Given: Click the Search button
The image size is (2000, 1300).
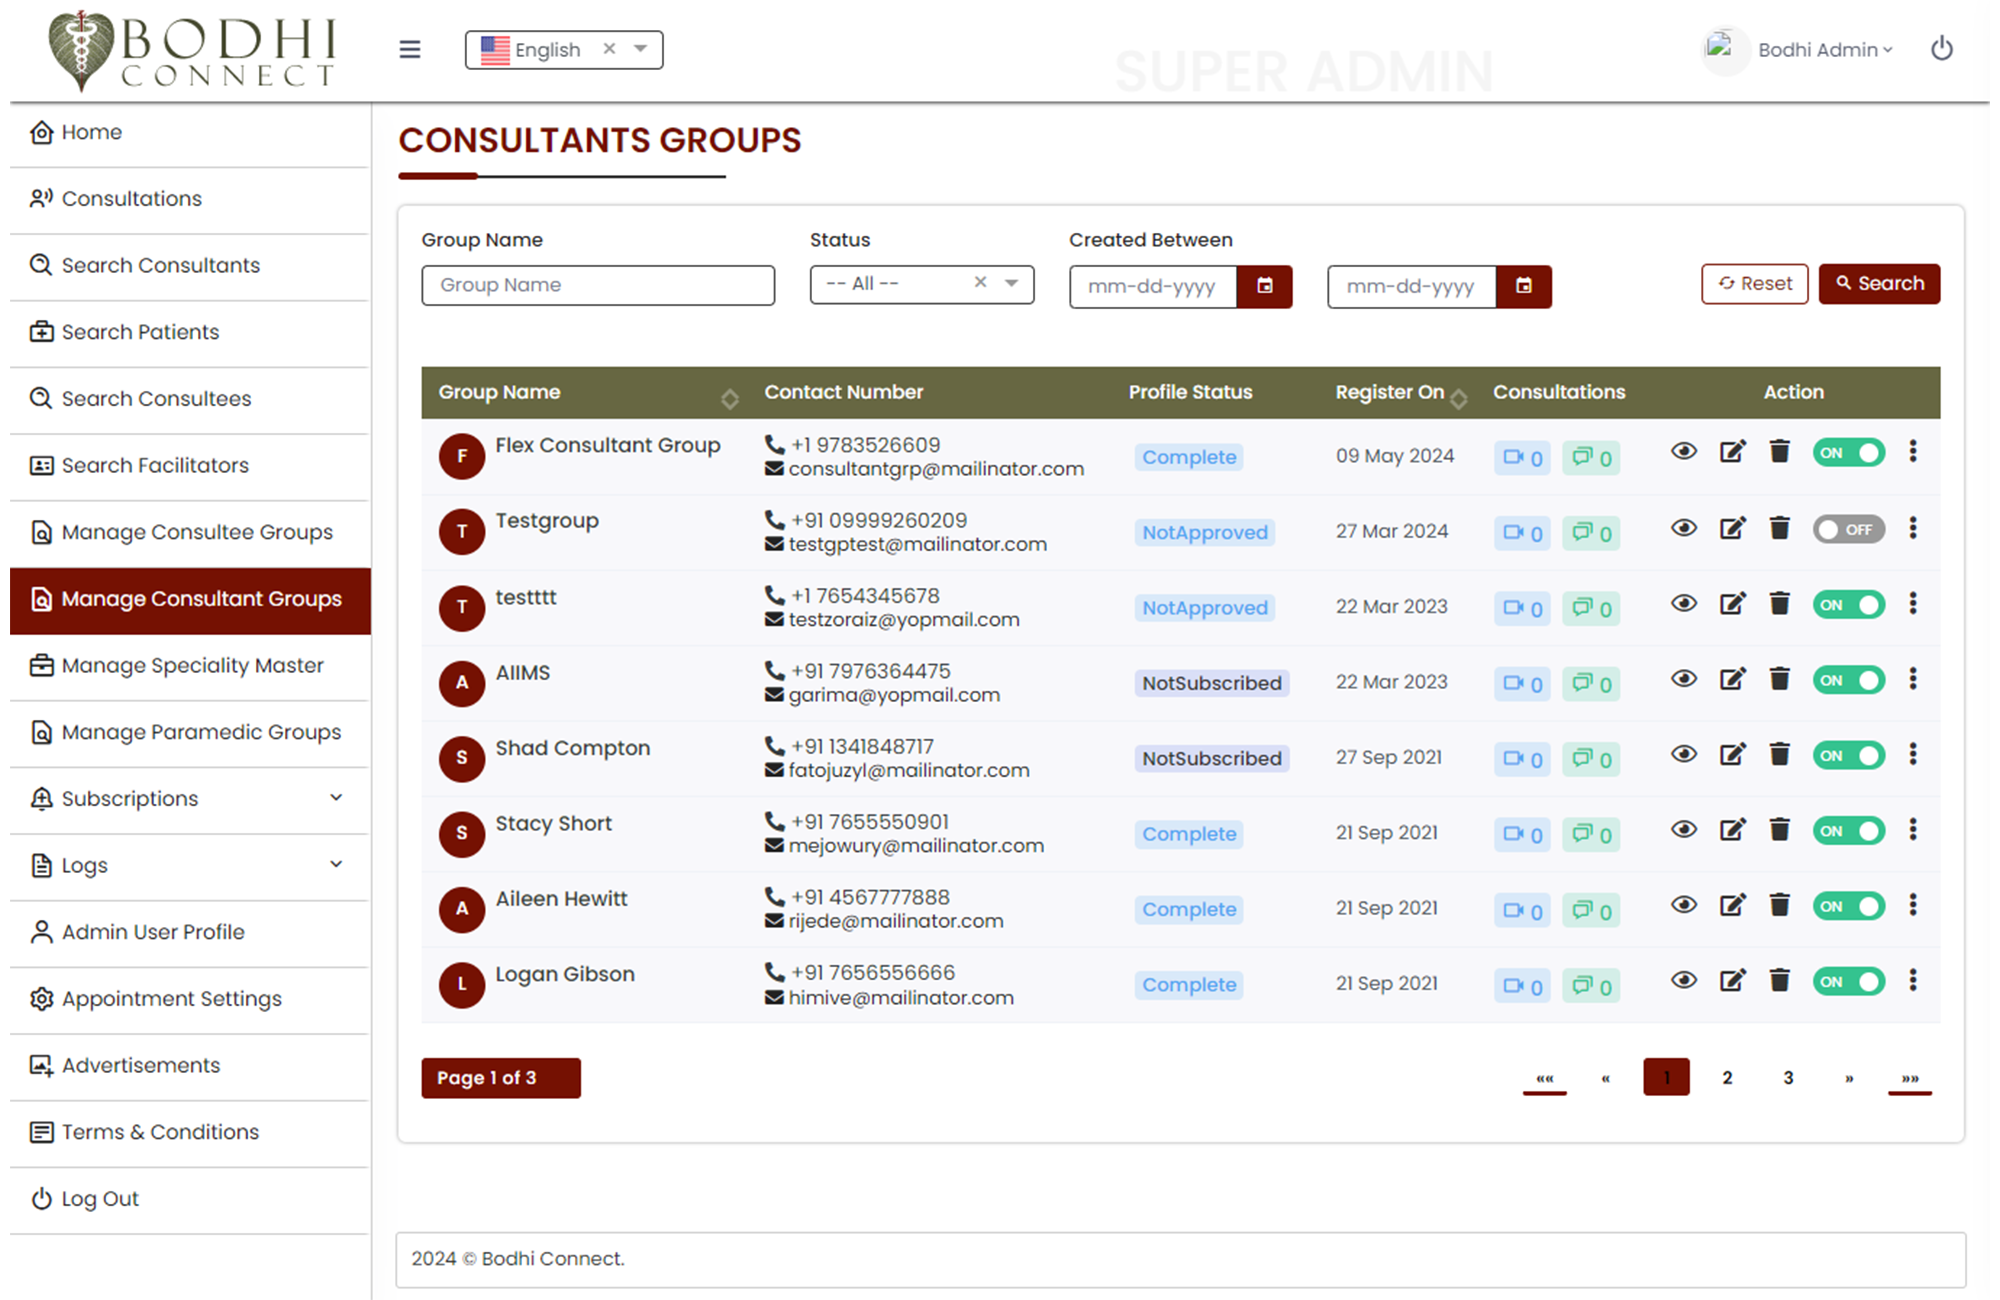Looking at the screenshot, I should (x=1879, y=284).
